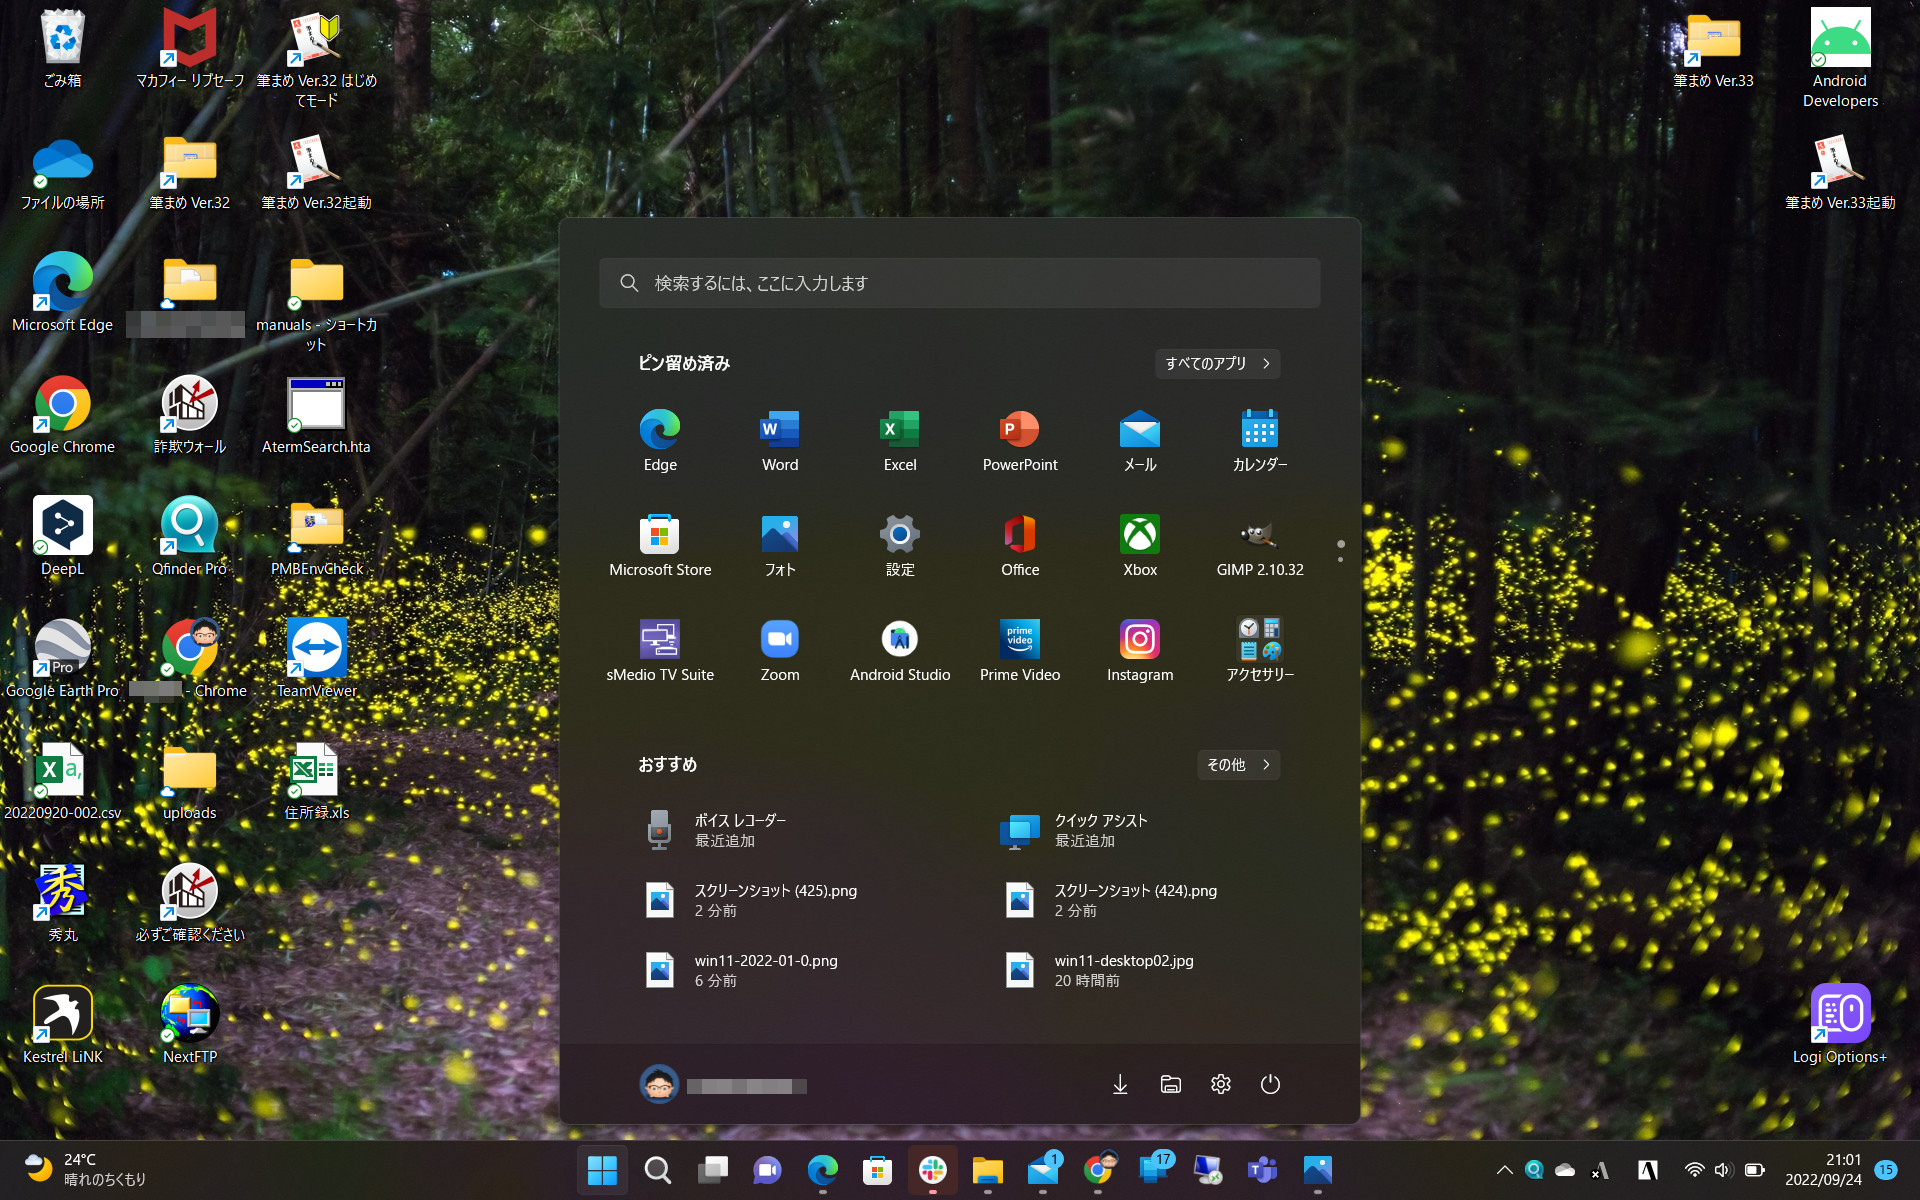Screen dimensions: 1920x1200
Task: Expand その他 recommended items
Action: coord(1238,764)
